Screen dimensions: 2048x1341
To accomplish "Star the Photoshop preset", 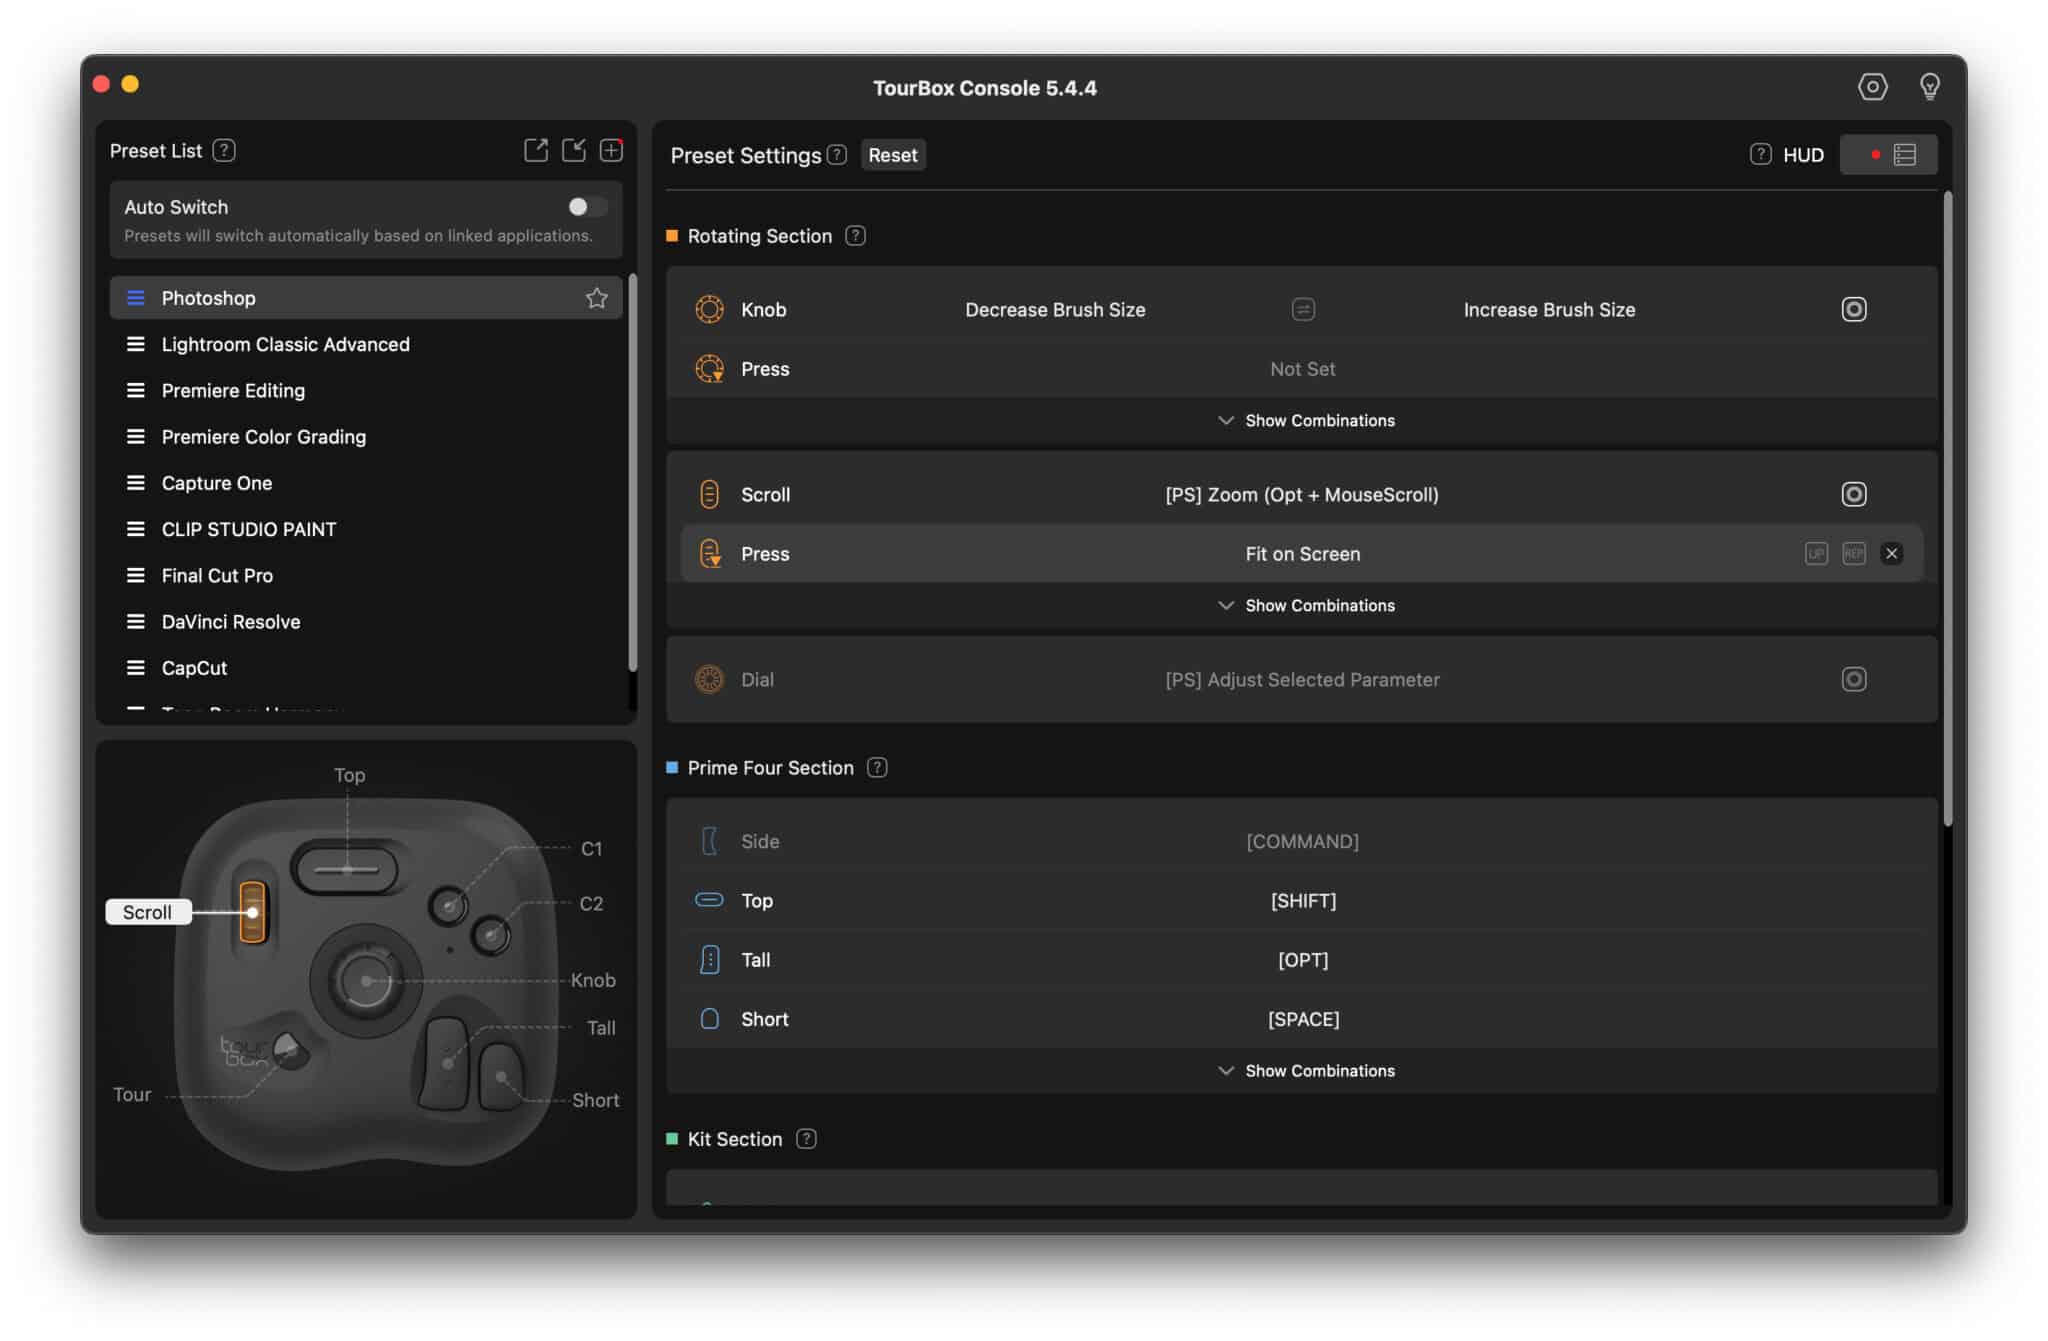I will click(x=597, y=297).
